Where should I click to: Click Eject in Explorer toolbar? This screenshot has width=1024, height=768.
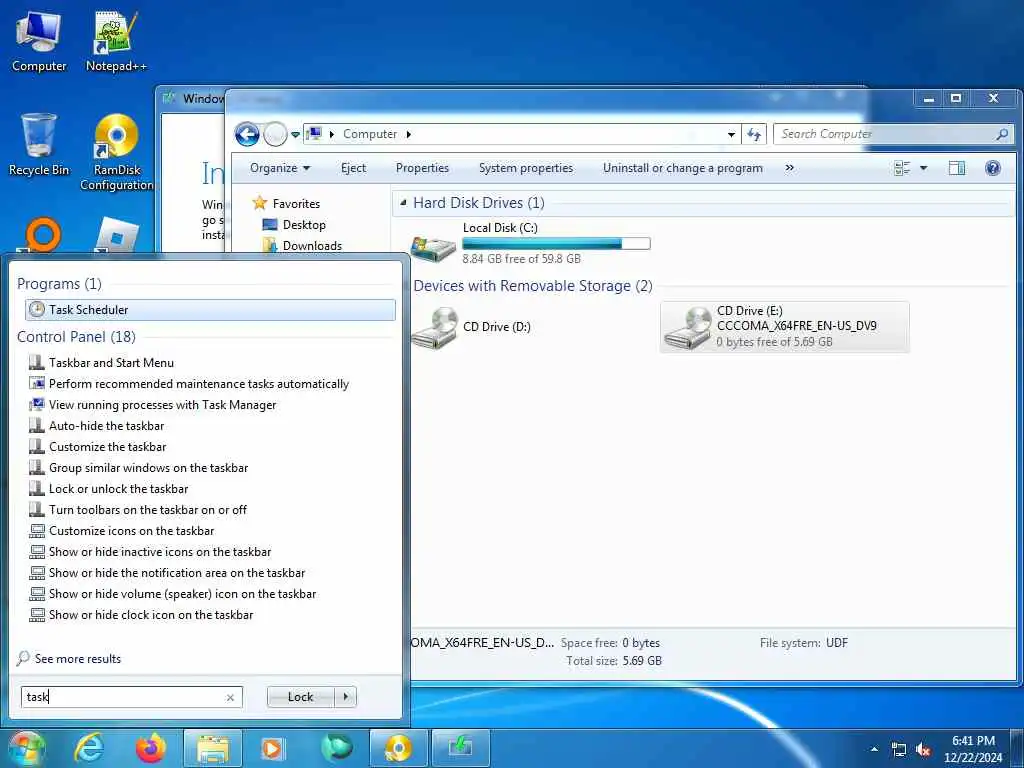pyautogui.click(x=353, y=168)
